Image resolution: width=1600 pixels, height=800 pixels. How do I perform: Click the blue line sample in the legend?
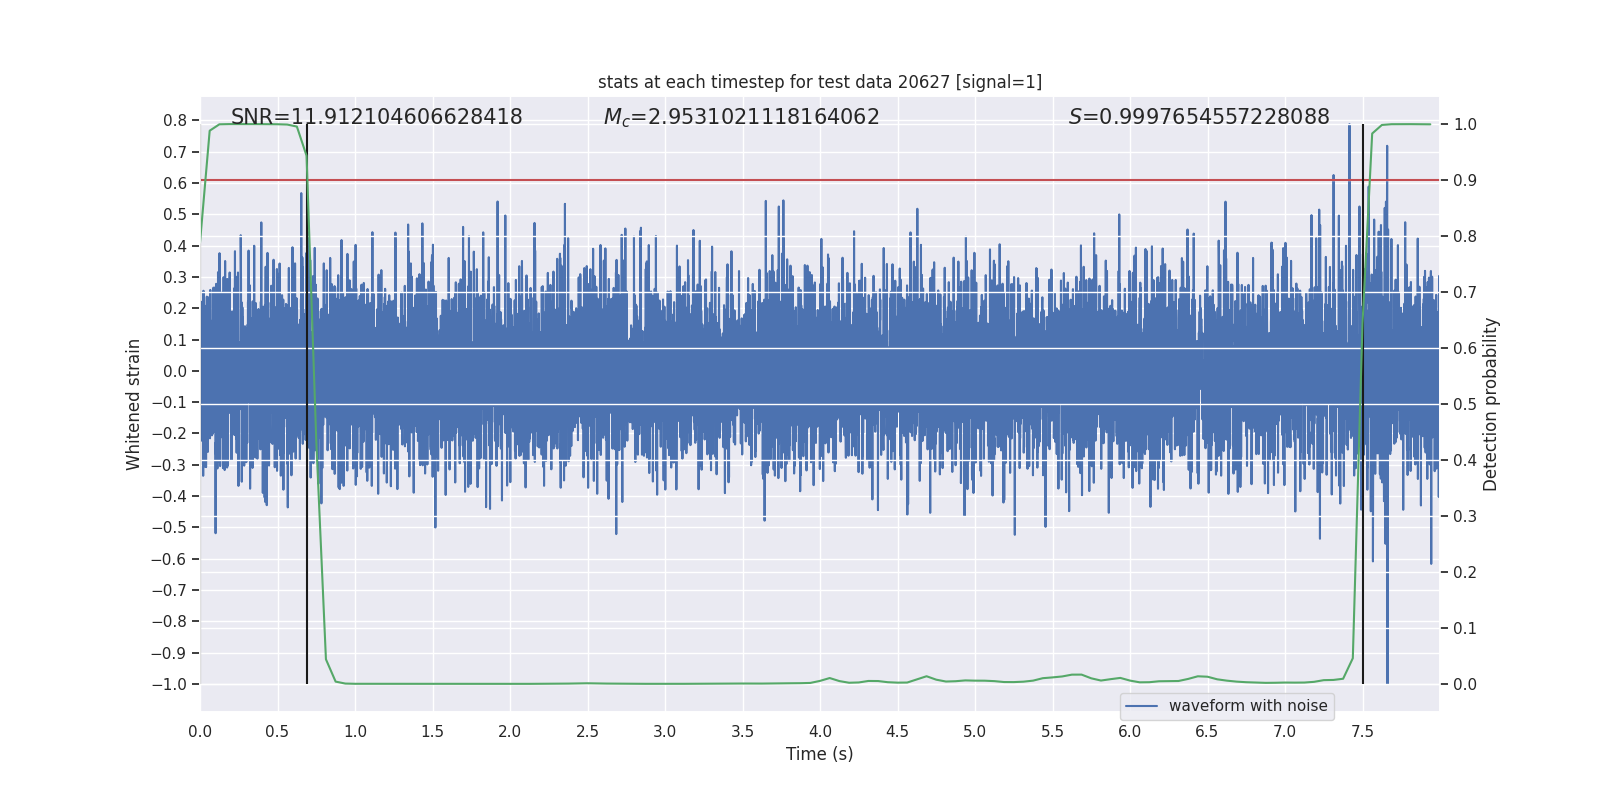pyautogui.click(x=1141, y=706)
